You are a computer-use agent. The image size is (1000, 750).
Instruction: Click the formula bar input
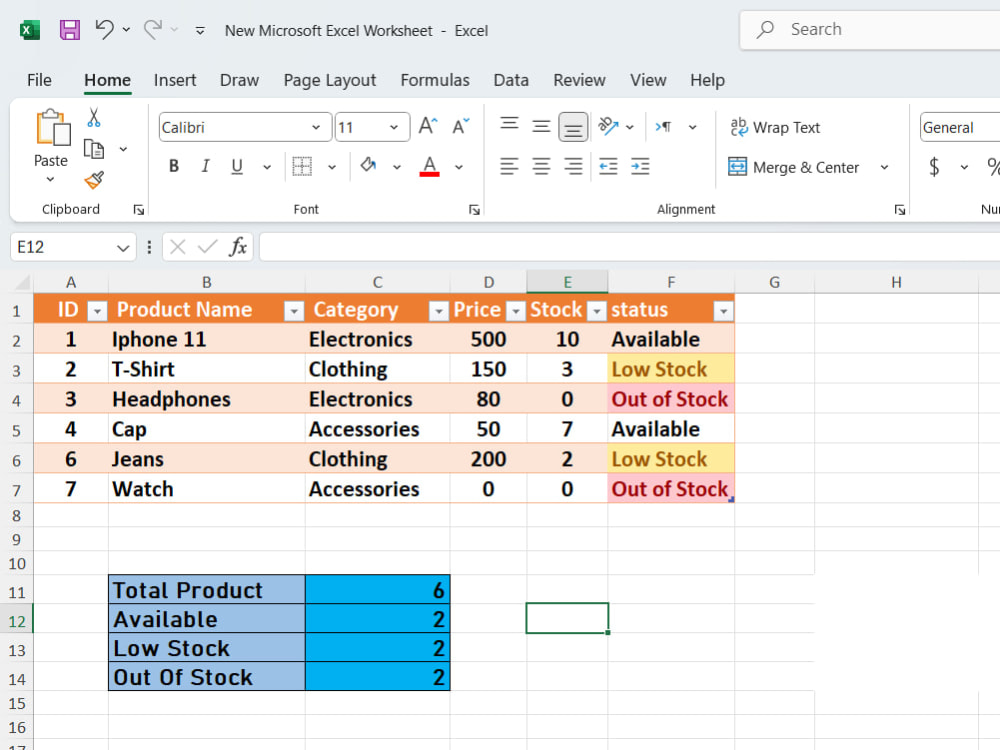pyautogui.click(x=629, y=247)
